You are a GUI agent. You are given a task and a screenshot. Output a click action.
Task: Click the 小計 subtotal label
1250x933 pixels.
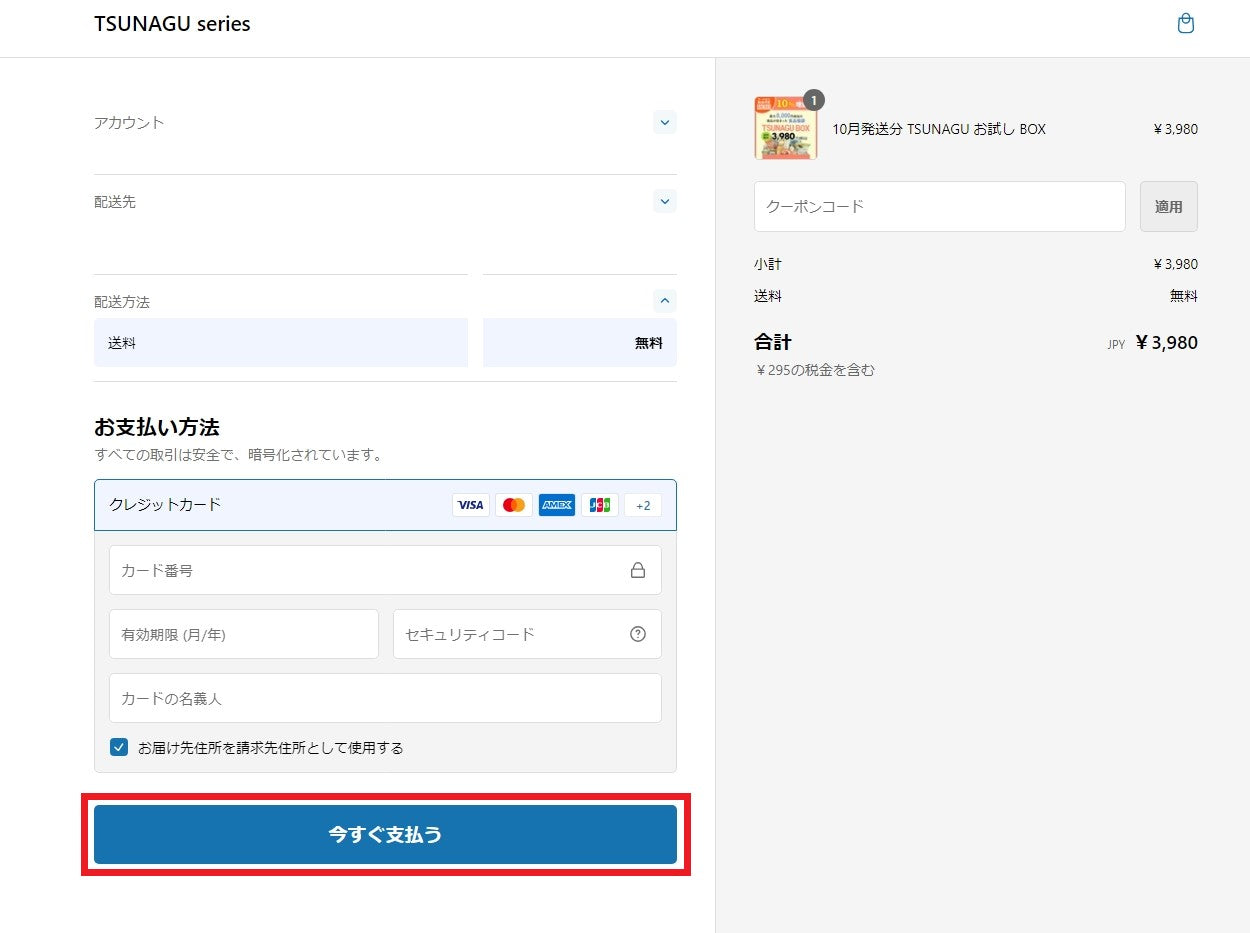pyautogui.click(x=768, y=264)
